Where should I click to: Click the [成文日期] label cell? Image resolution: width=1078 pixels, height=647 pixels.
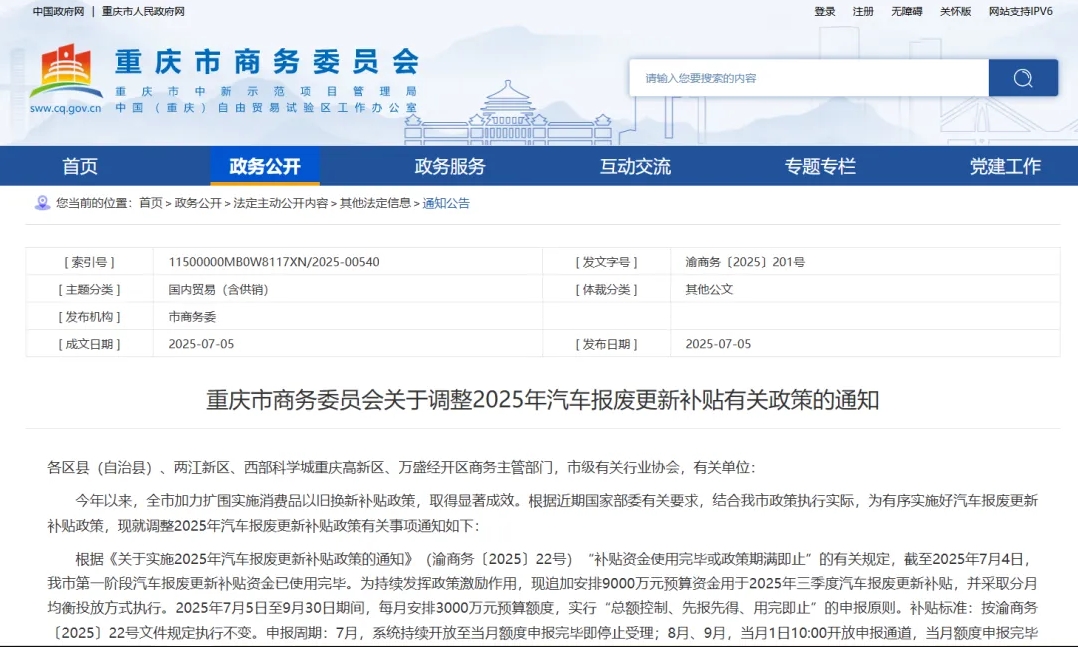[x=89, y=344]
